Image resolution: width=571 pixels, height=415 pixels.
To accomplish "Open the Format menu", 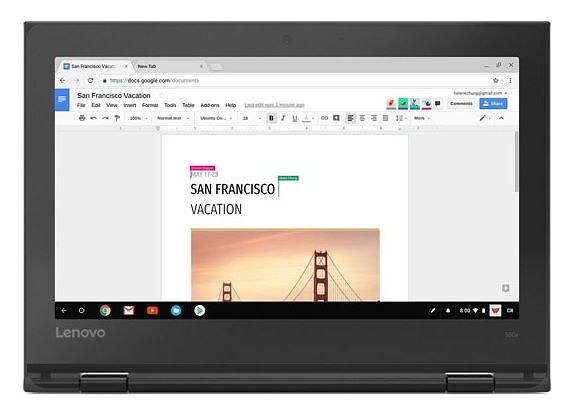I will [150, 105].
